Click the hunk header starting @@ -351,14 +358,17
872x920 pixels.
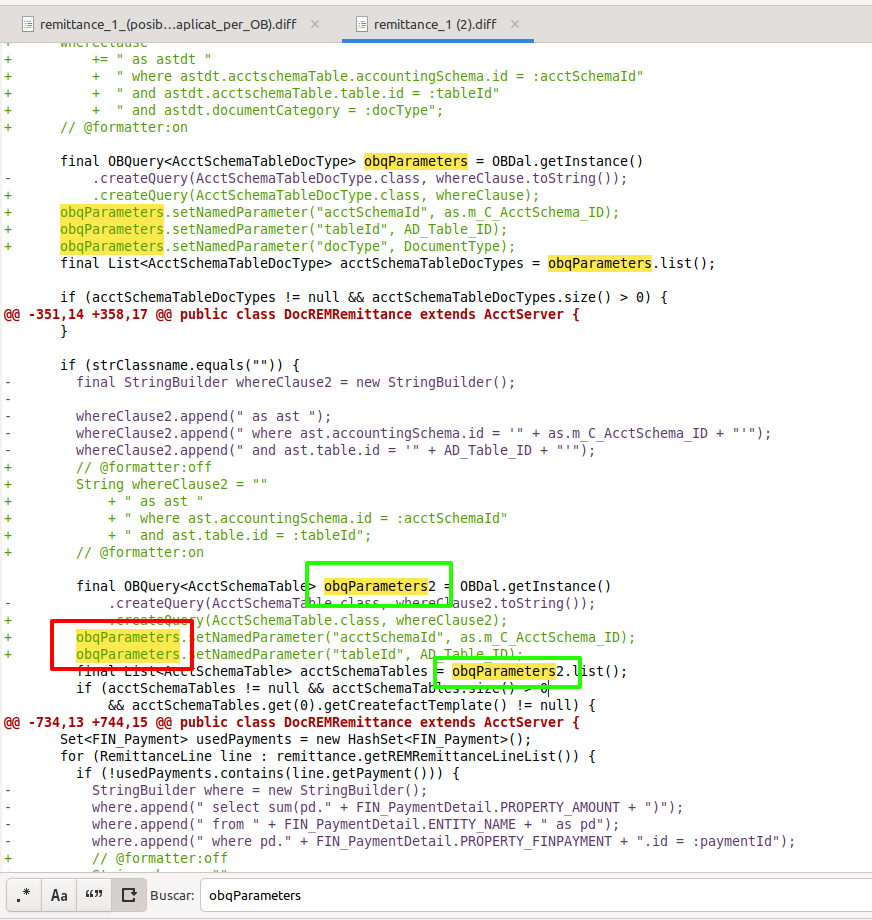point(291,314)
